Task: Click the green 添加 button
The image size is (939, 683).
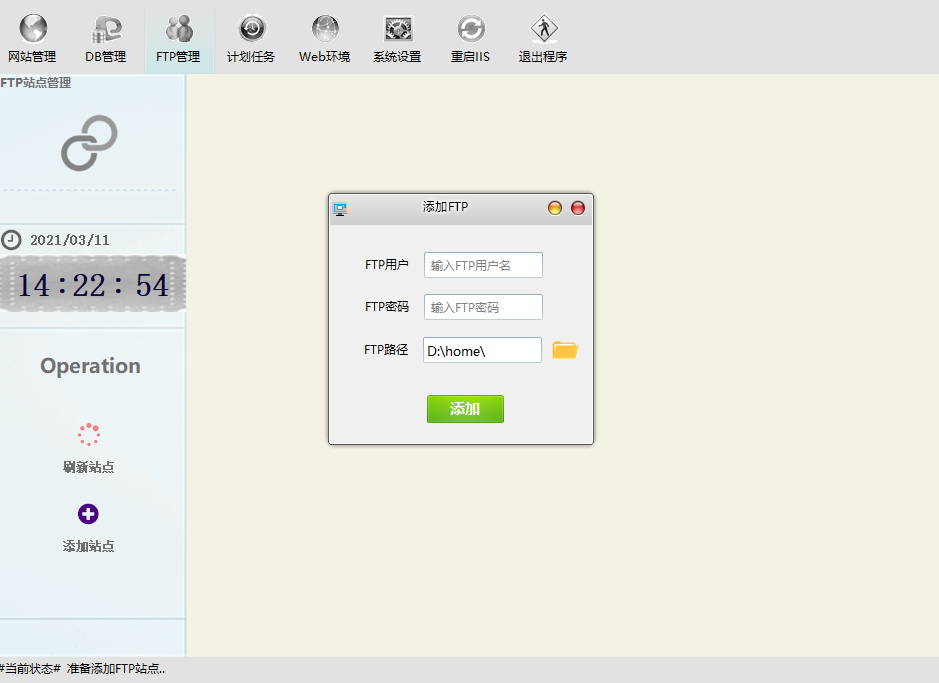Action: point(465,409)
